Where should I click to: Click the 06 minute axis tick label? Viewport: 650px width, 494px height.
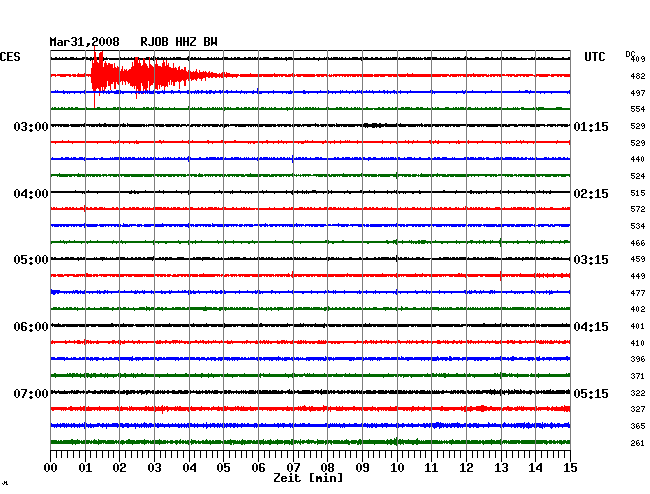(258, 467)
